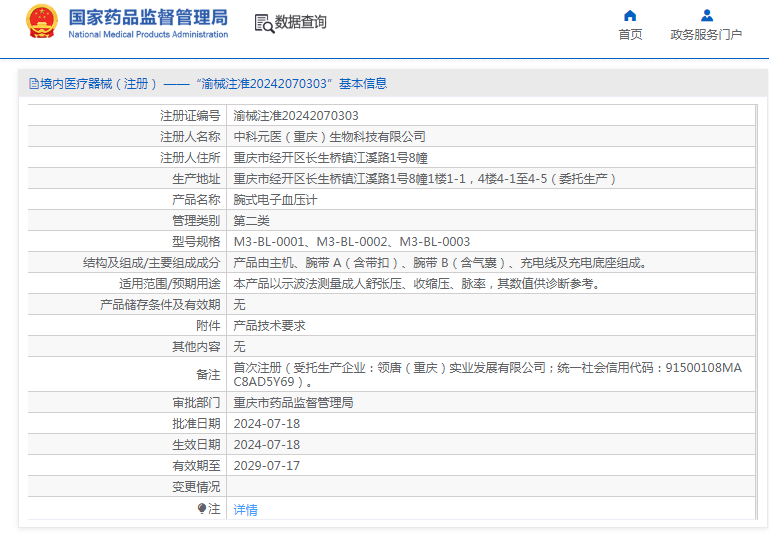Viewport: 769px width, 536px height.
Task: Click the 有效期至 label
Action: [196, 466]
